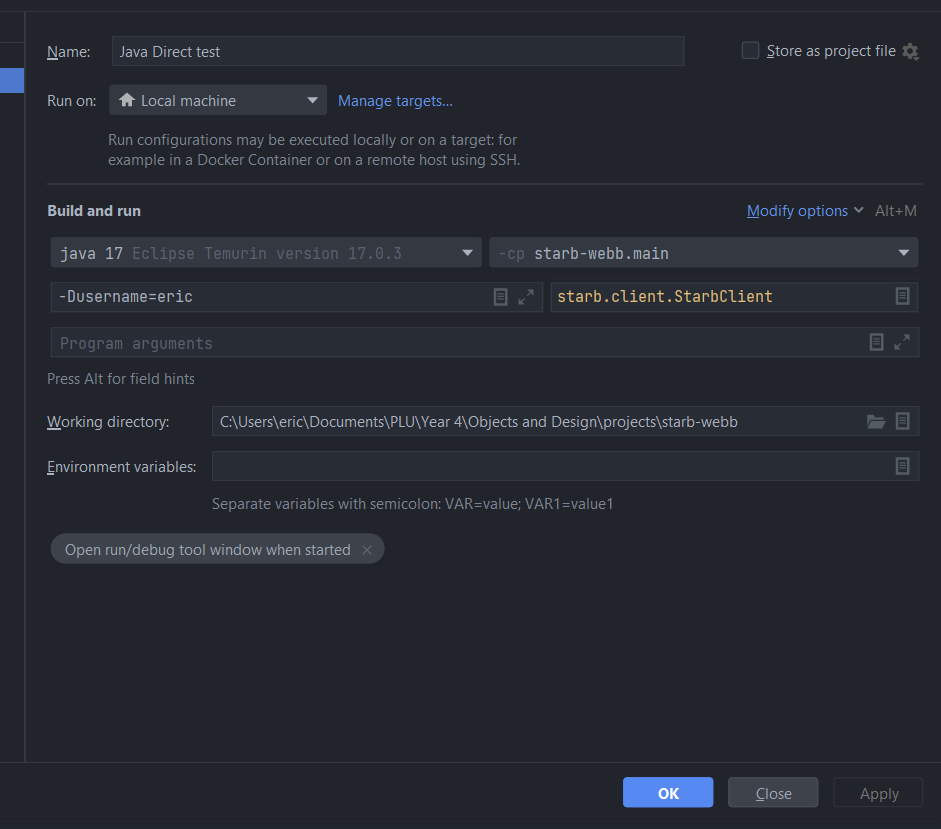Remove the Open run/debug tool window chip
This screenshot has width=941, height=829.
(367, 550)
